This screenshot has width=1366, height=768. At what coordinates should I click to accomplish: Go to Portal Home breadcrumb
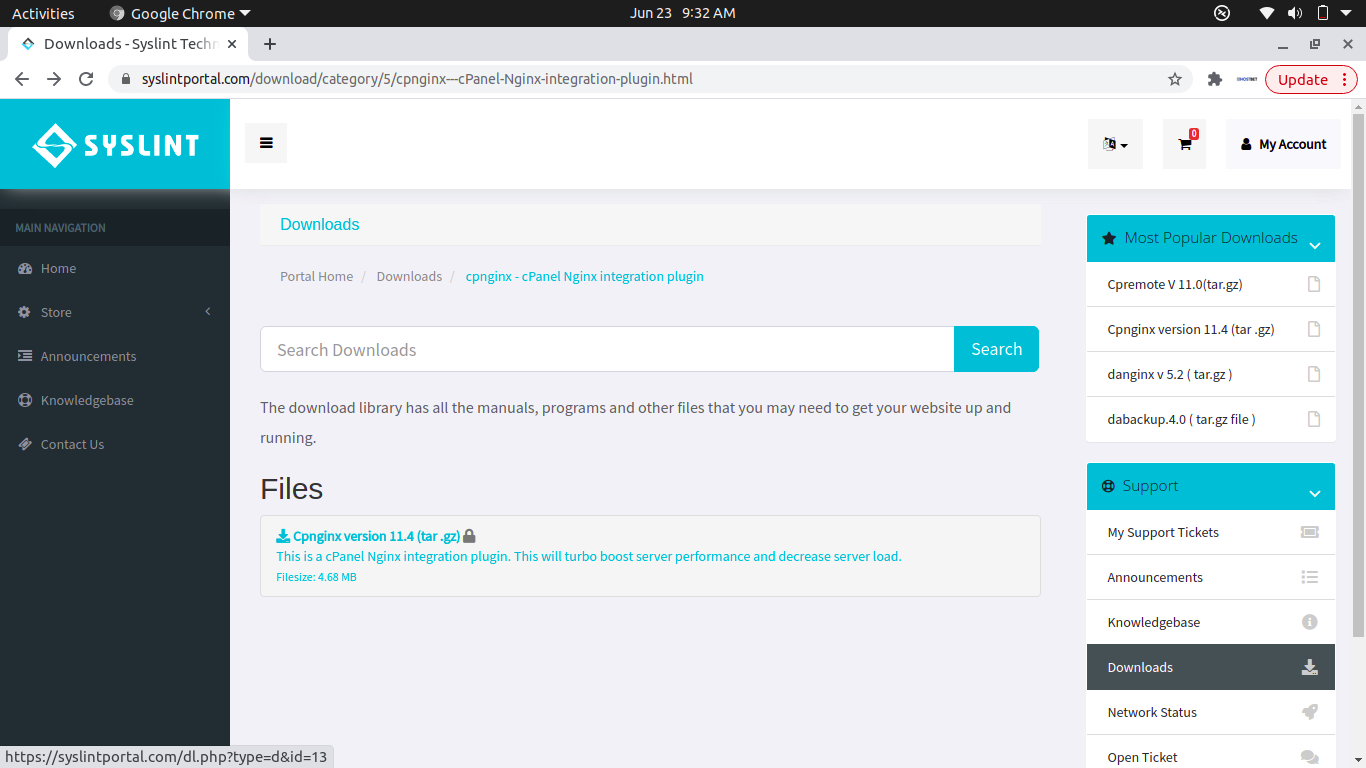[316, 276]
